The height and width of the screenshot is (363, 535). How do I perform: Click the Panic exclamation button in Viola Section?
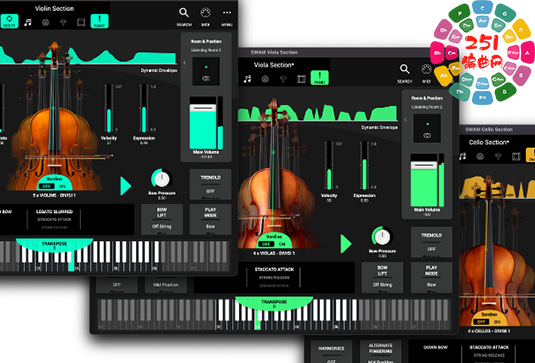coord(320,77)
